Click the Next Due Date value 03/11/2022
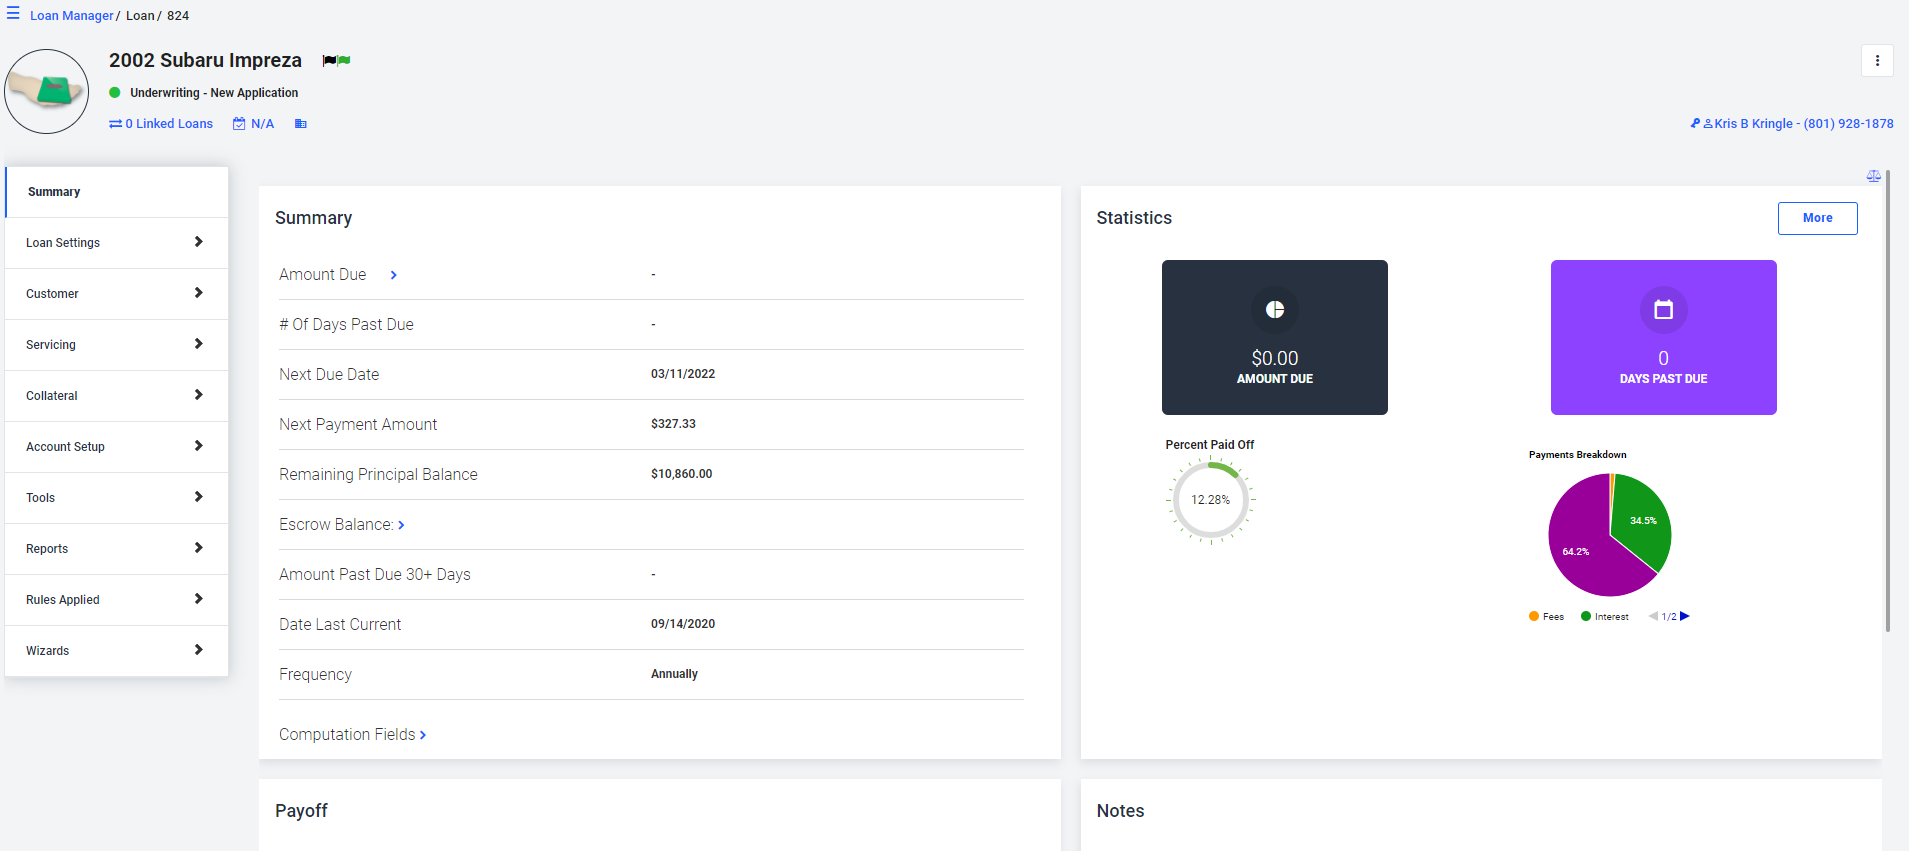Image resolution: width=1909 pixels, height=851 pixels. pyautogui.click(x=683, y=374)
